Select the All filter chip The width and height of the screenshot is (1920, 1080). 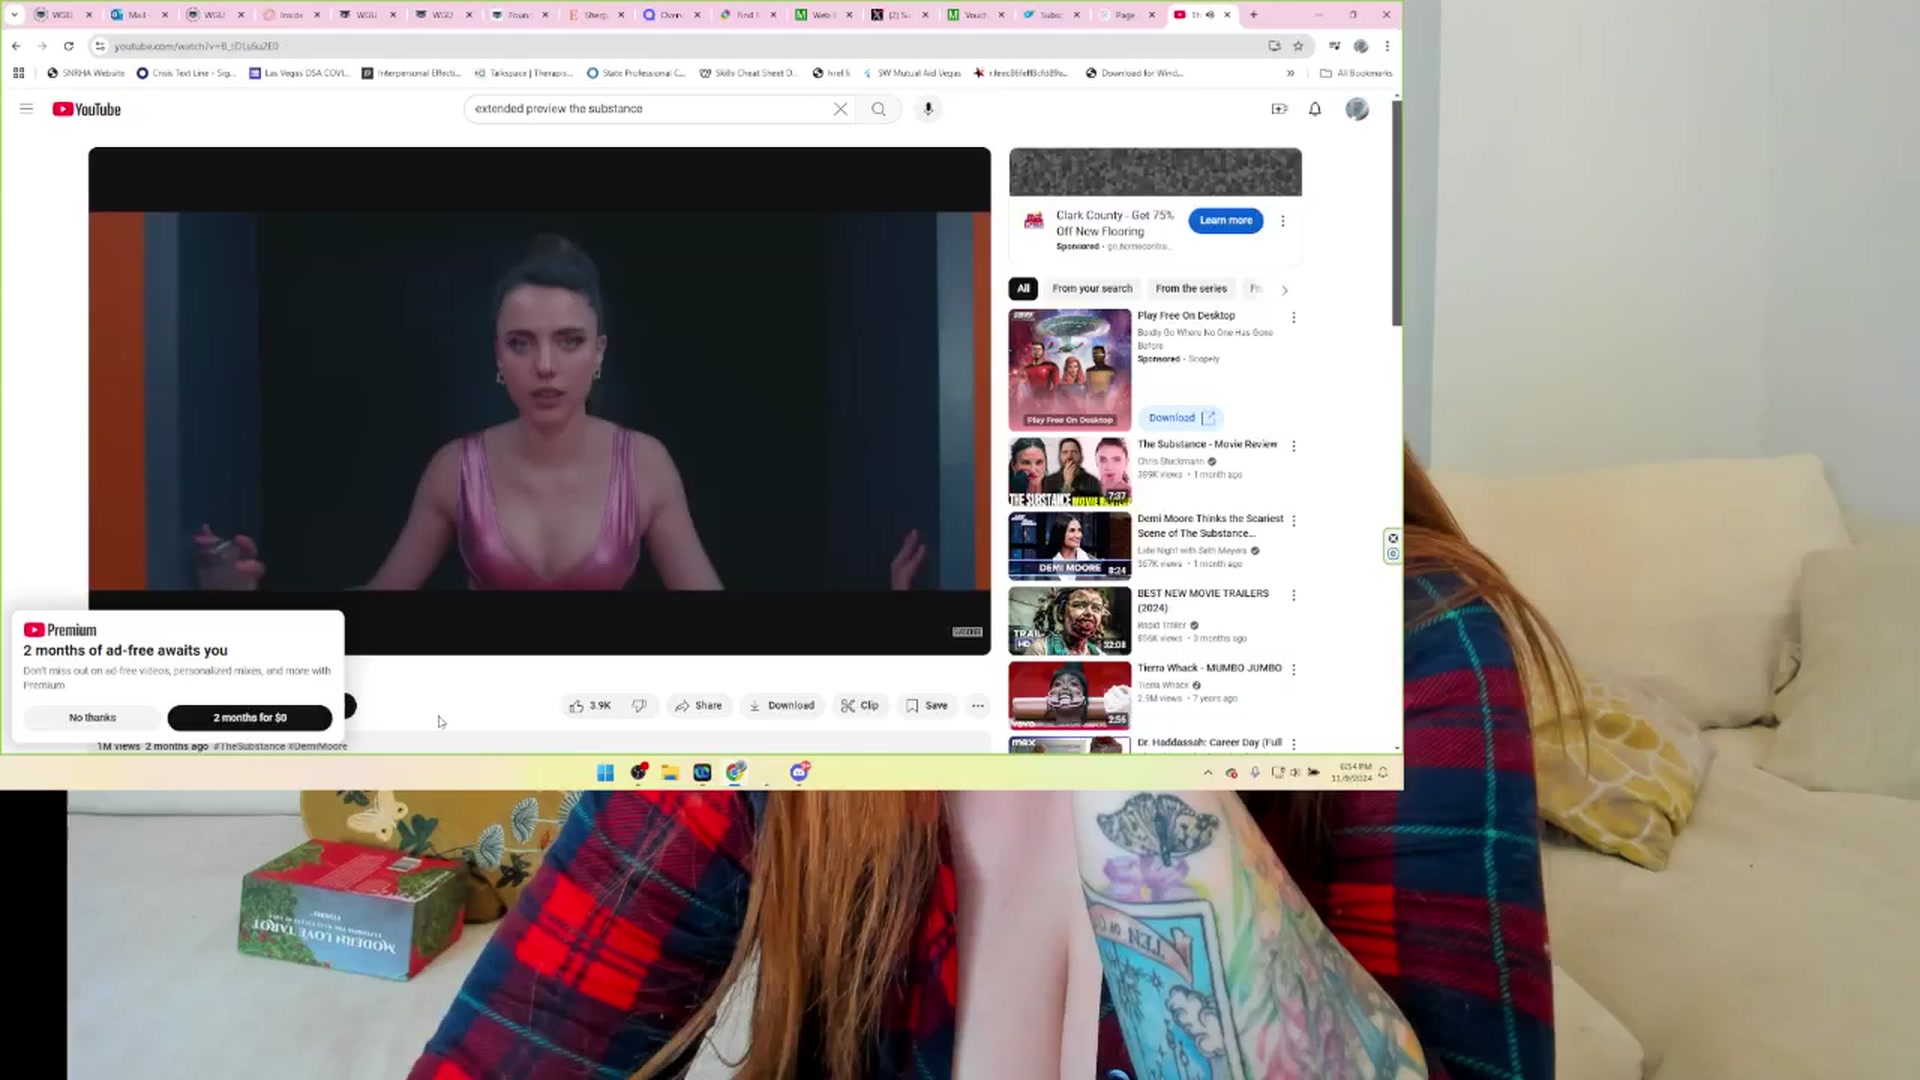click(x=1023, y=289)
